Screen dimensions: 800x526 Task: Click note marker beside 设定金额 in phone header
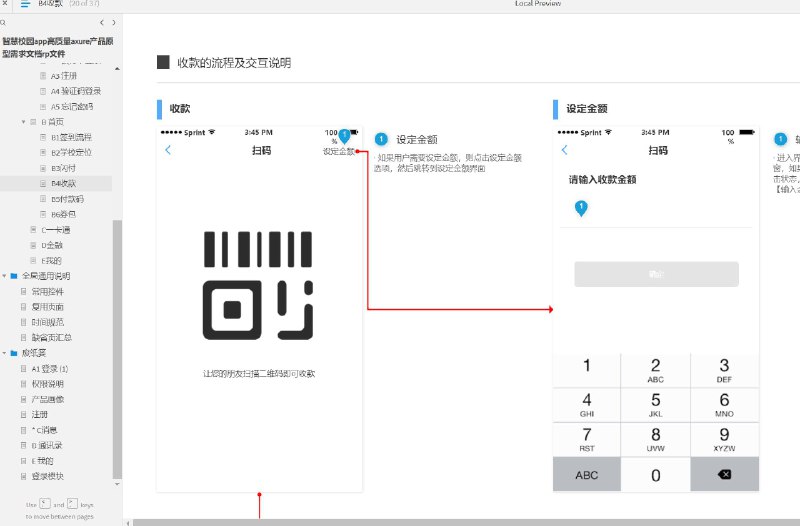click(x=345, y=136)
